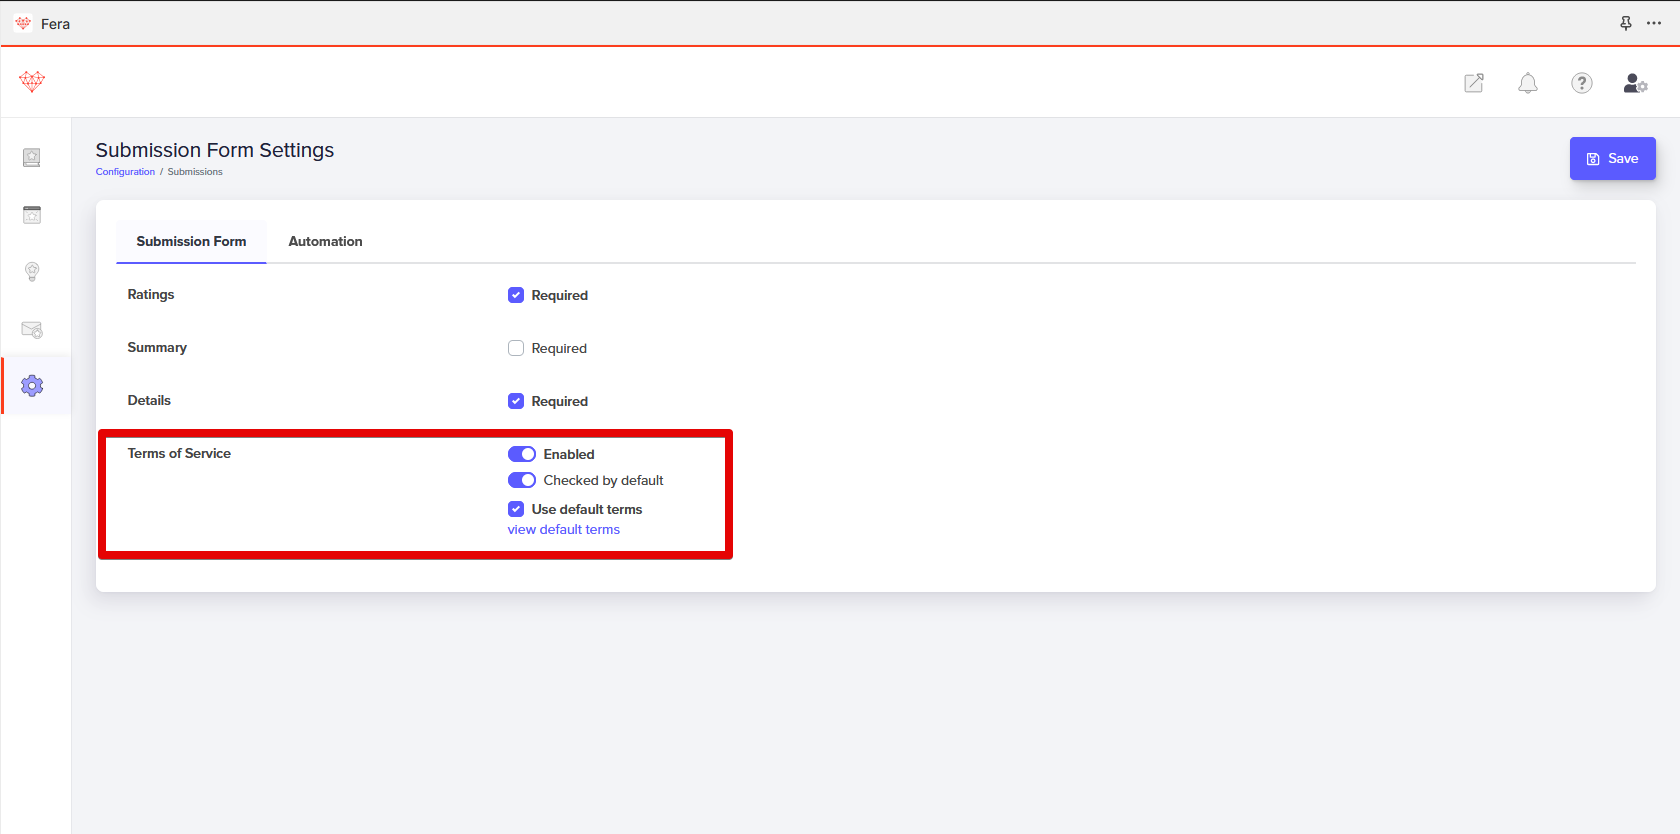Click the Fera favicon in title bar
1680x834 pixels.
pyautogui.click(x=23, y=23)
